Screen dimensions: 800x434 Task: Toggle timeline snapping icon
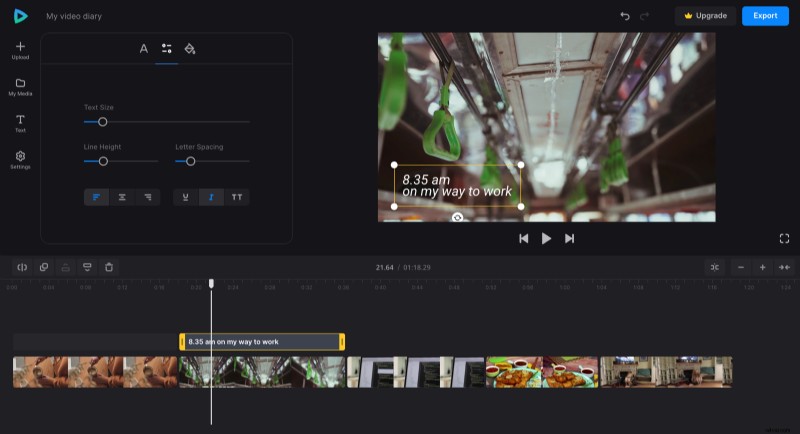(715, 267)
